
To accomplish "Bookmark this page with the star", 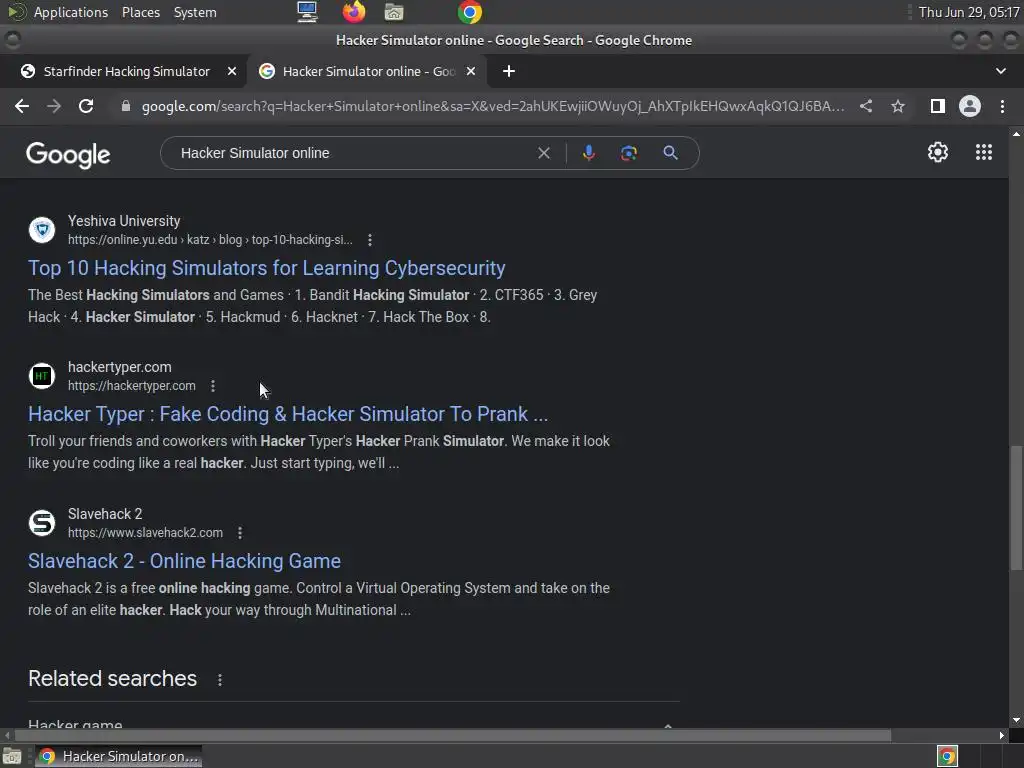I will point(898,106).
